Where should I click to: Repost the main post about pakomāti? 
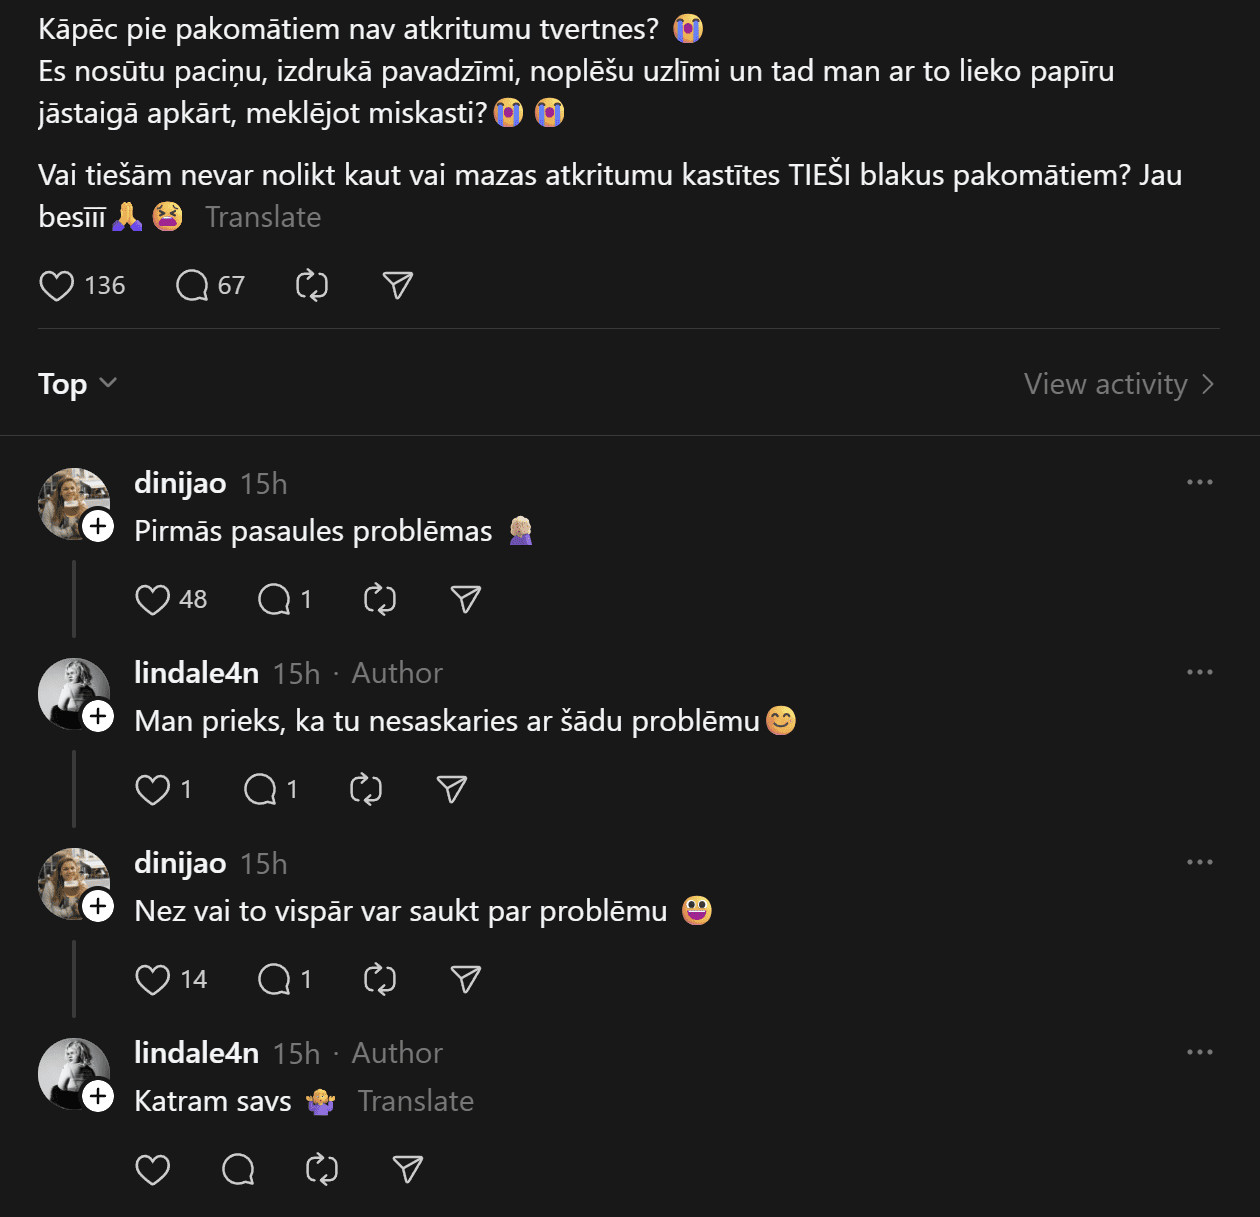(x=312, y=286)
